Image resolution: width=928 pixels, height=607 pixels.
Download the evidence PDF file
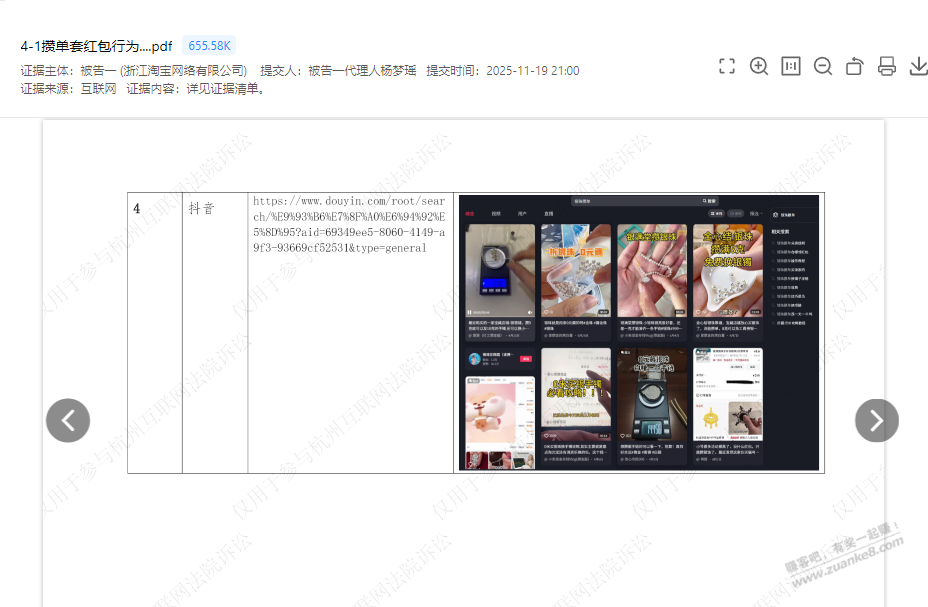click(918, 66)
